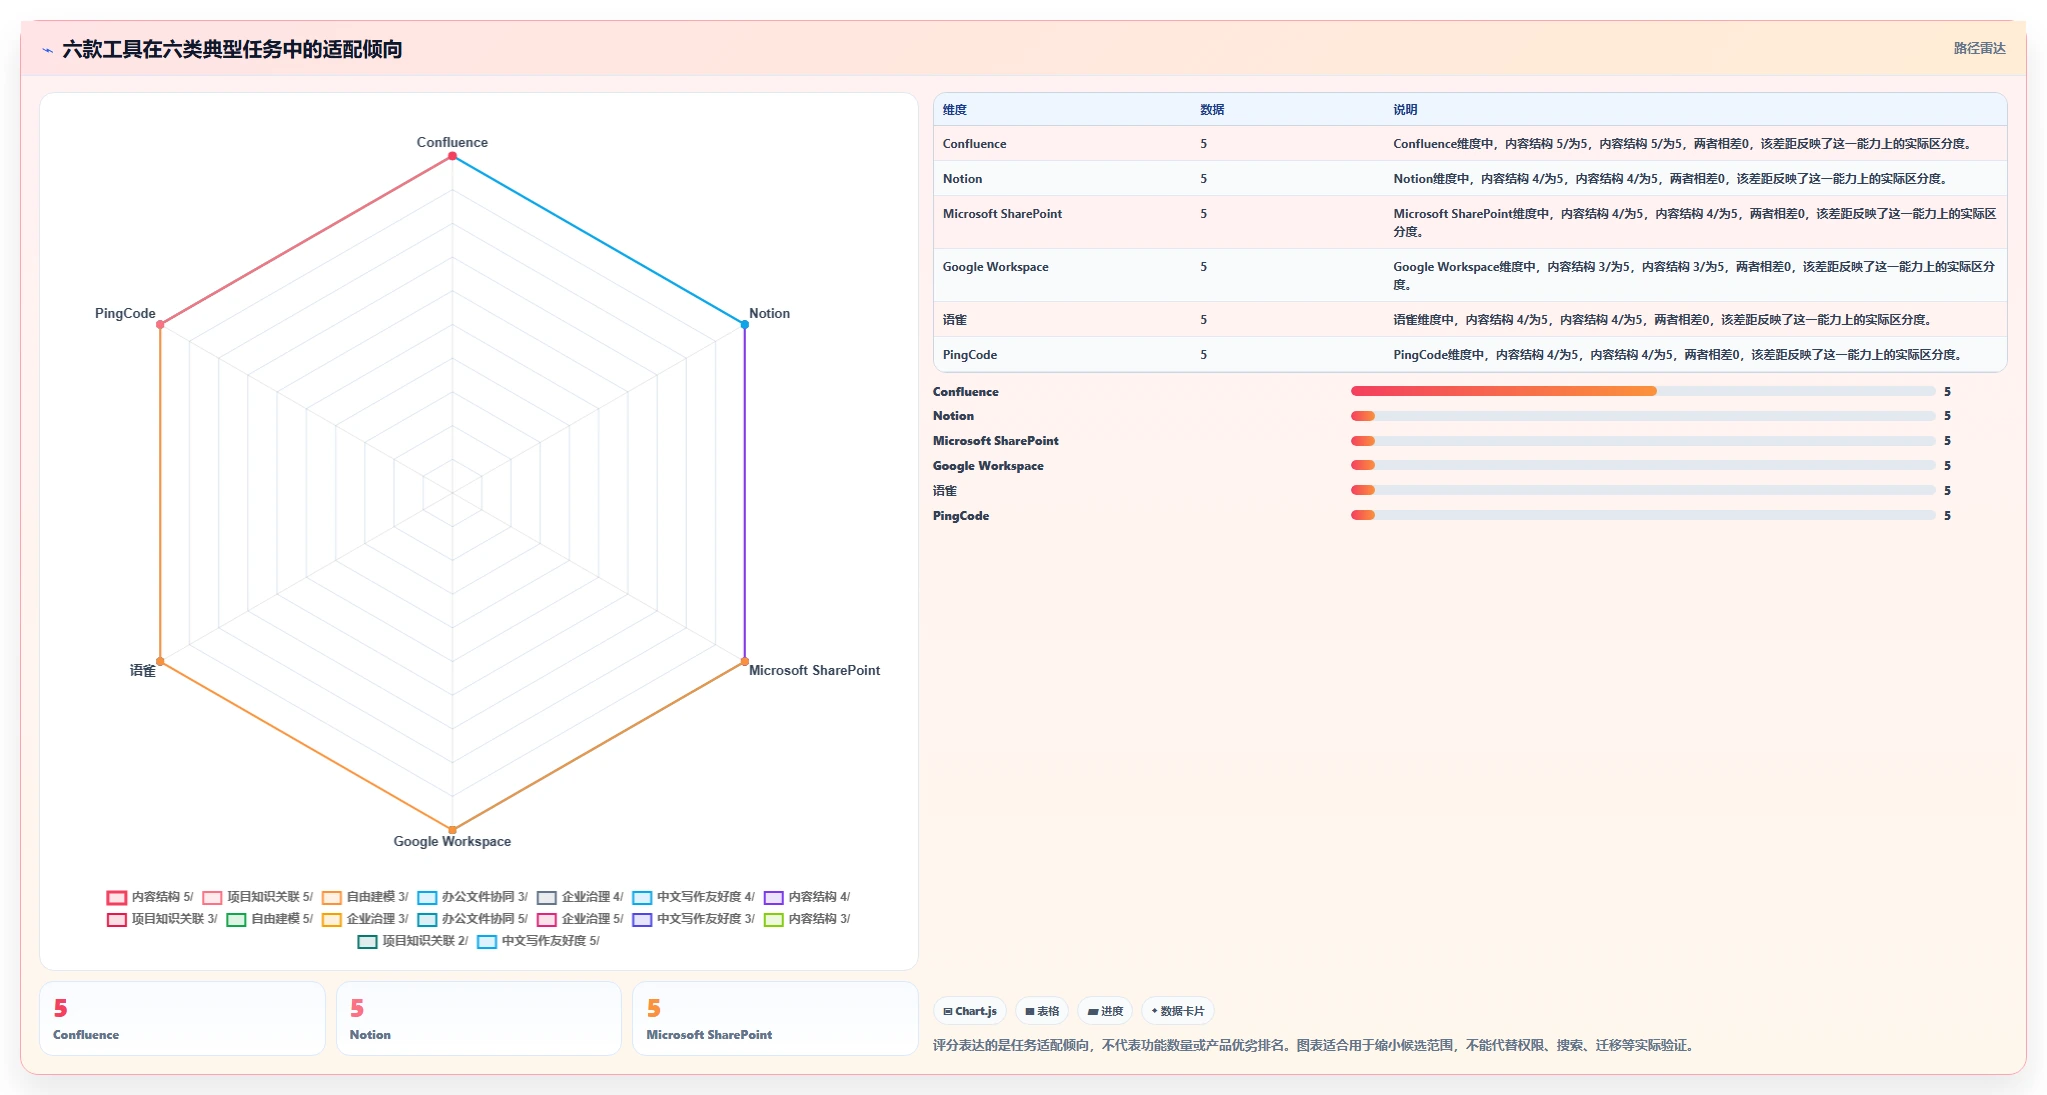Click the Google Workspace progress bar
Image resolution: width=2047 pixels, height=1095 pixels.
1643,465
